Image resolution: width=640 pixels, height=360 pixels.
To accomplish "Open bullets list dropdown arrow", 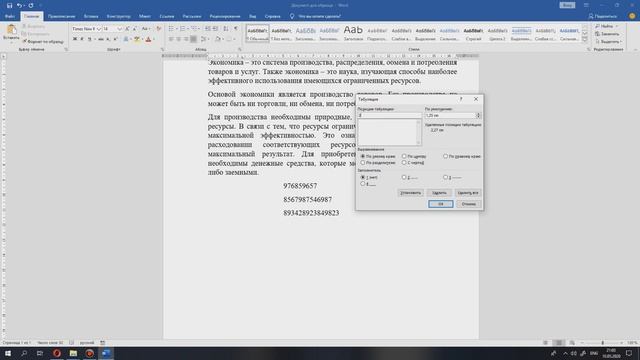I will pyautogui.click(x=176, y=29).
